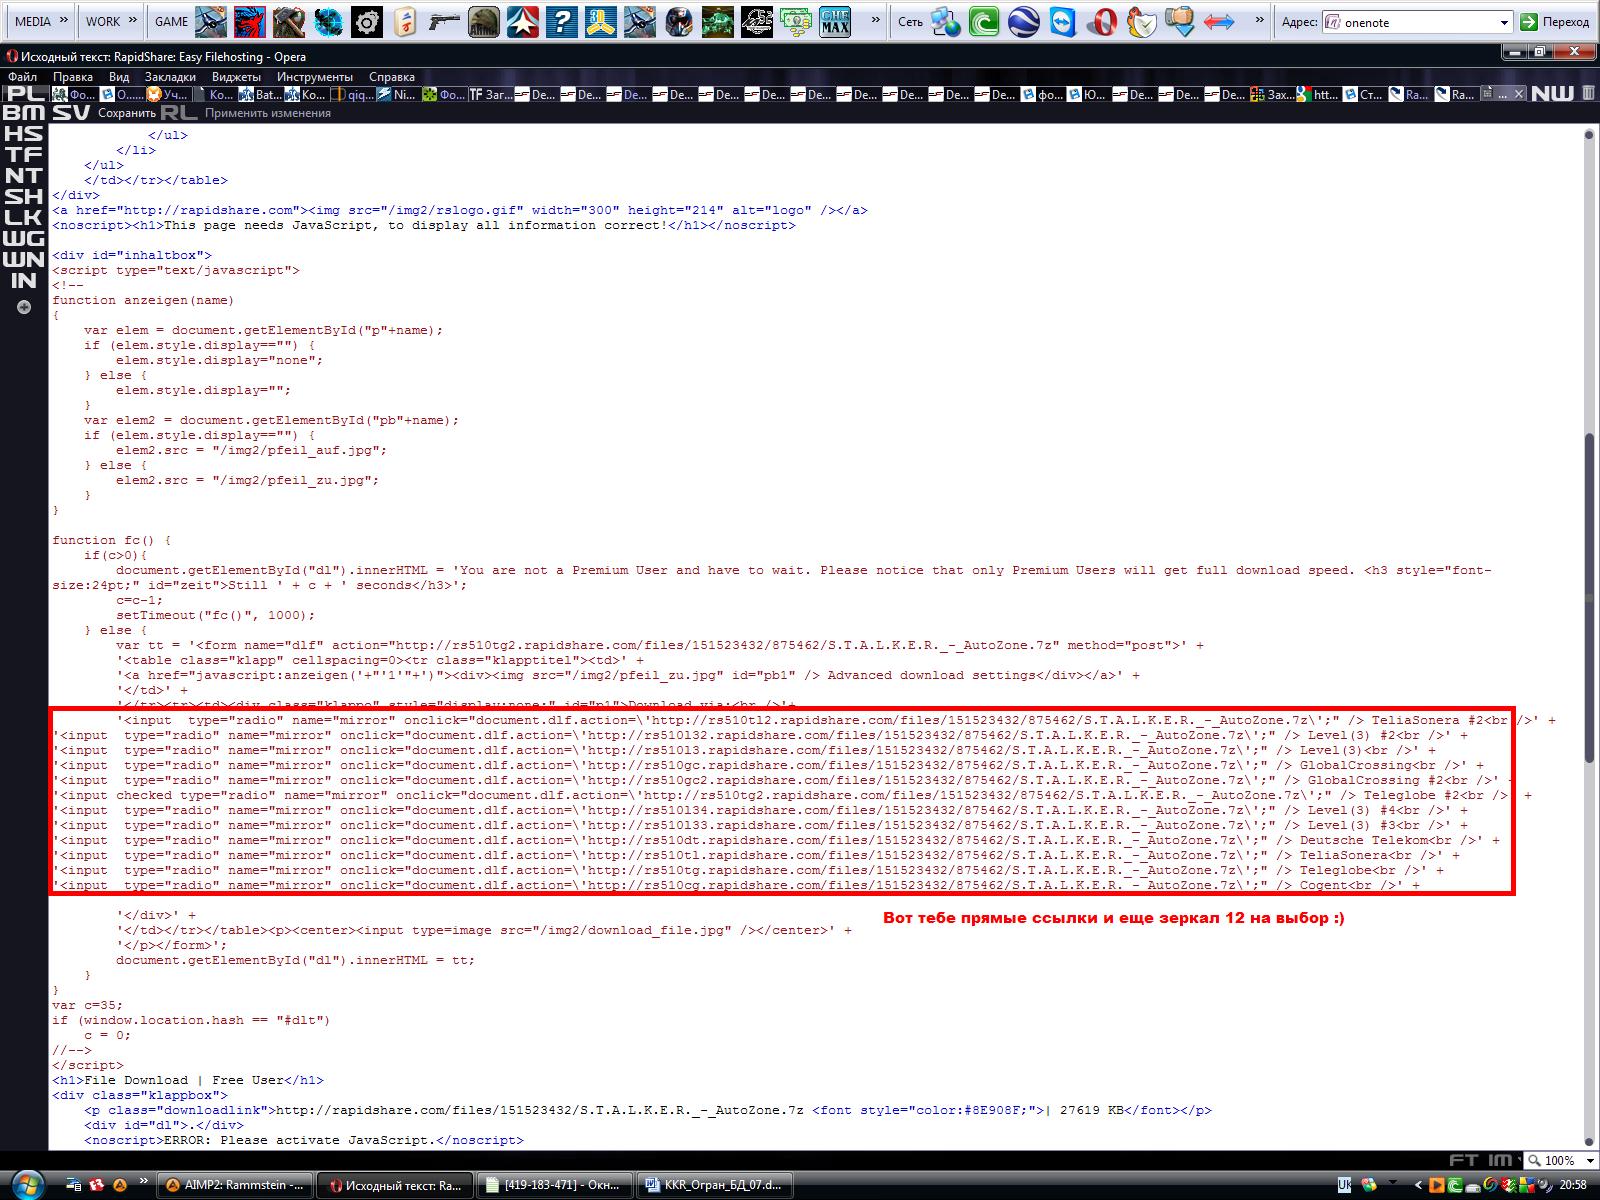Viewport: 1600px width, 1200px height.
Task: Open the red Opera browser icon
Action: [x=1101, y=21]
